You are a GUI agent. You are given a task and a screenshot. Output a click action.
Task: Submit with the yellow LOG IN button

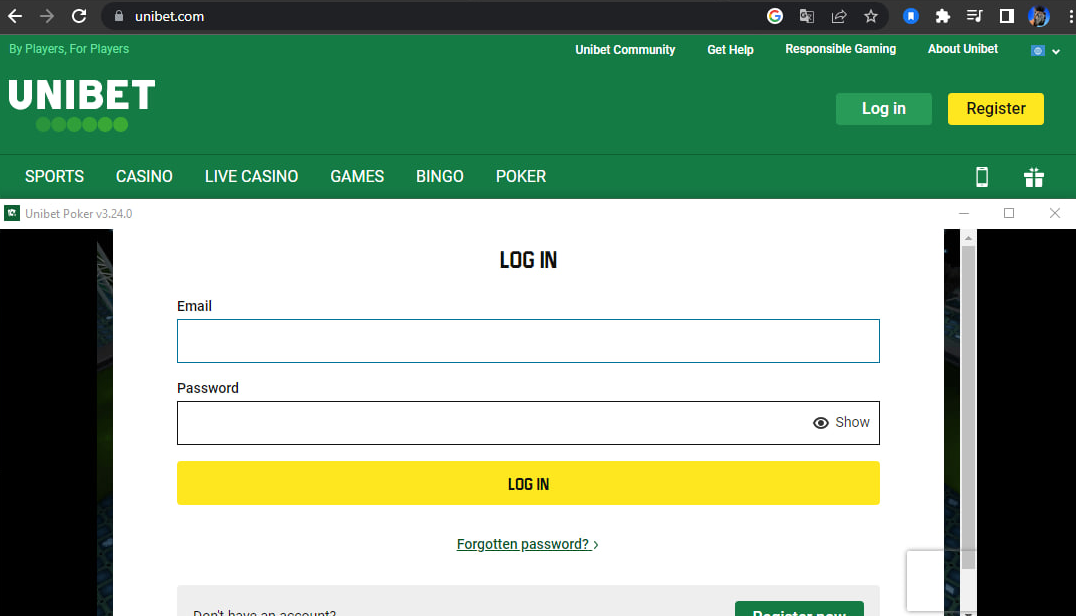(528, 483)
